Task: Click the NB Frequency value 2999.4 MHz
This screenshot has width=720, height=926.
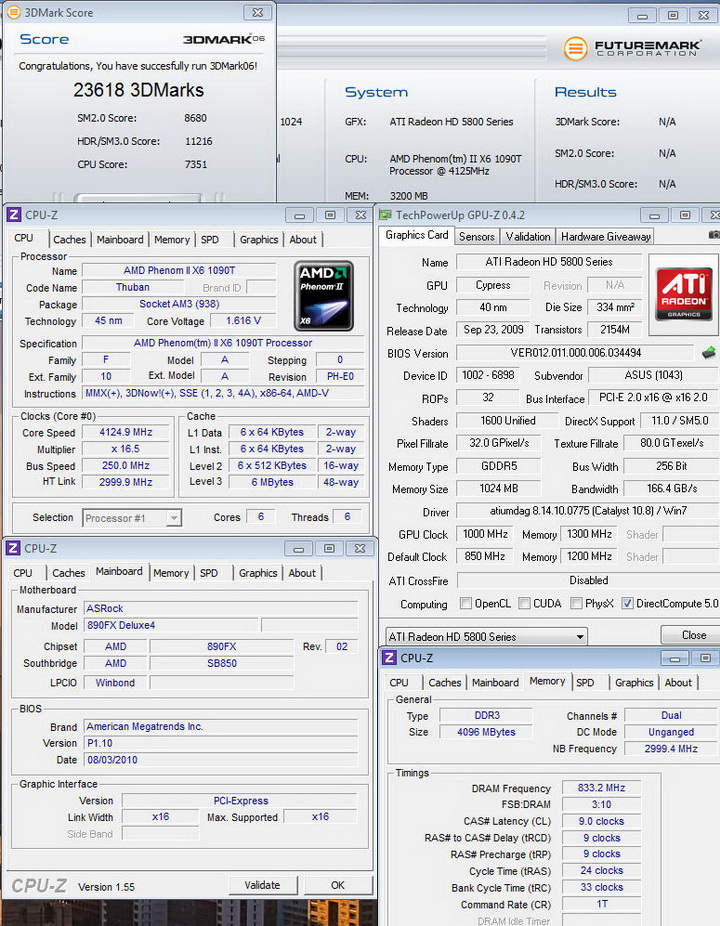Action: (671, 748)
